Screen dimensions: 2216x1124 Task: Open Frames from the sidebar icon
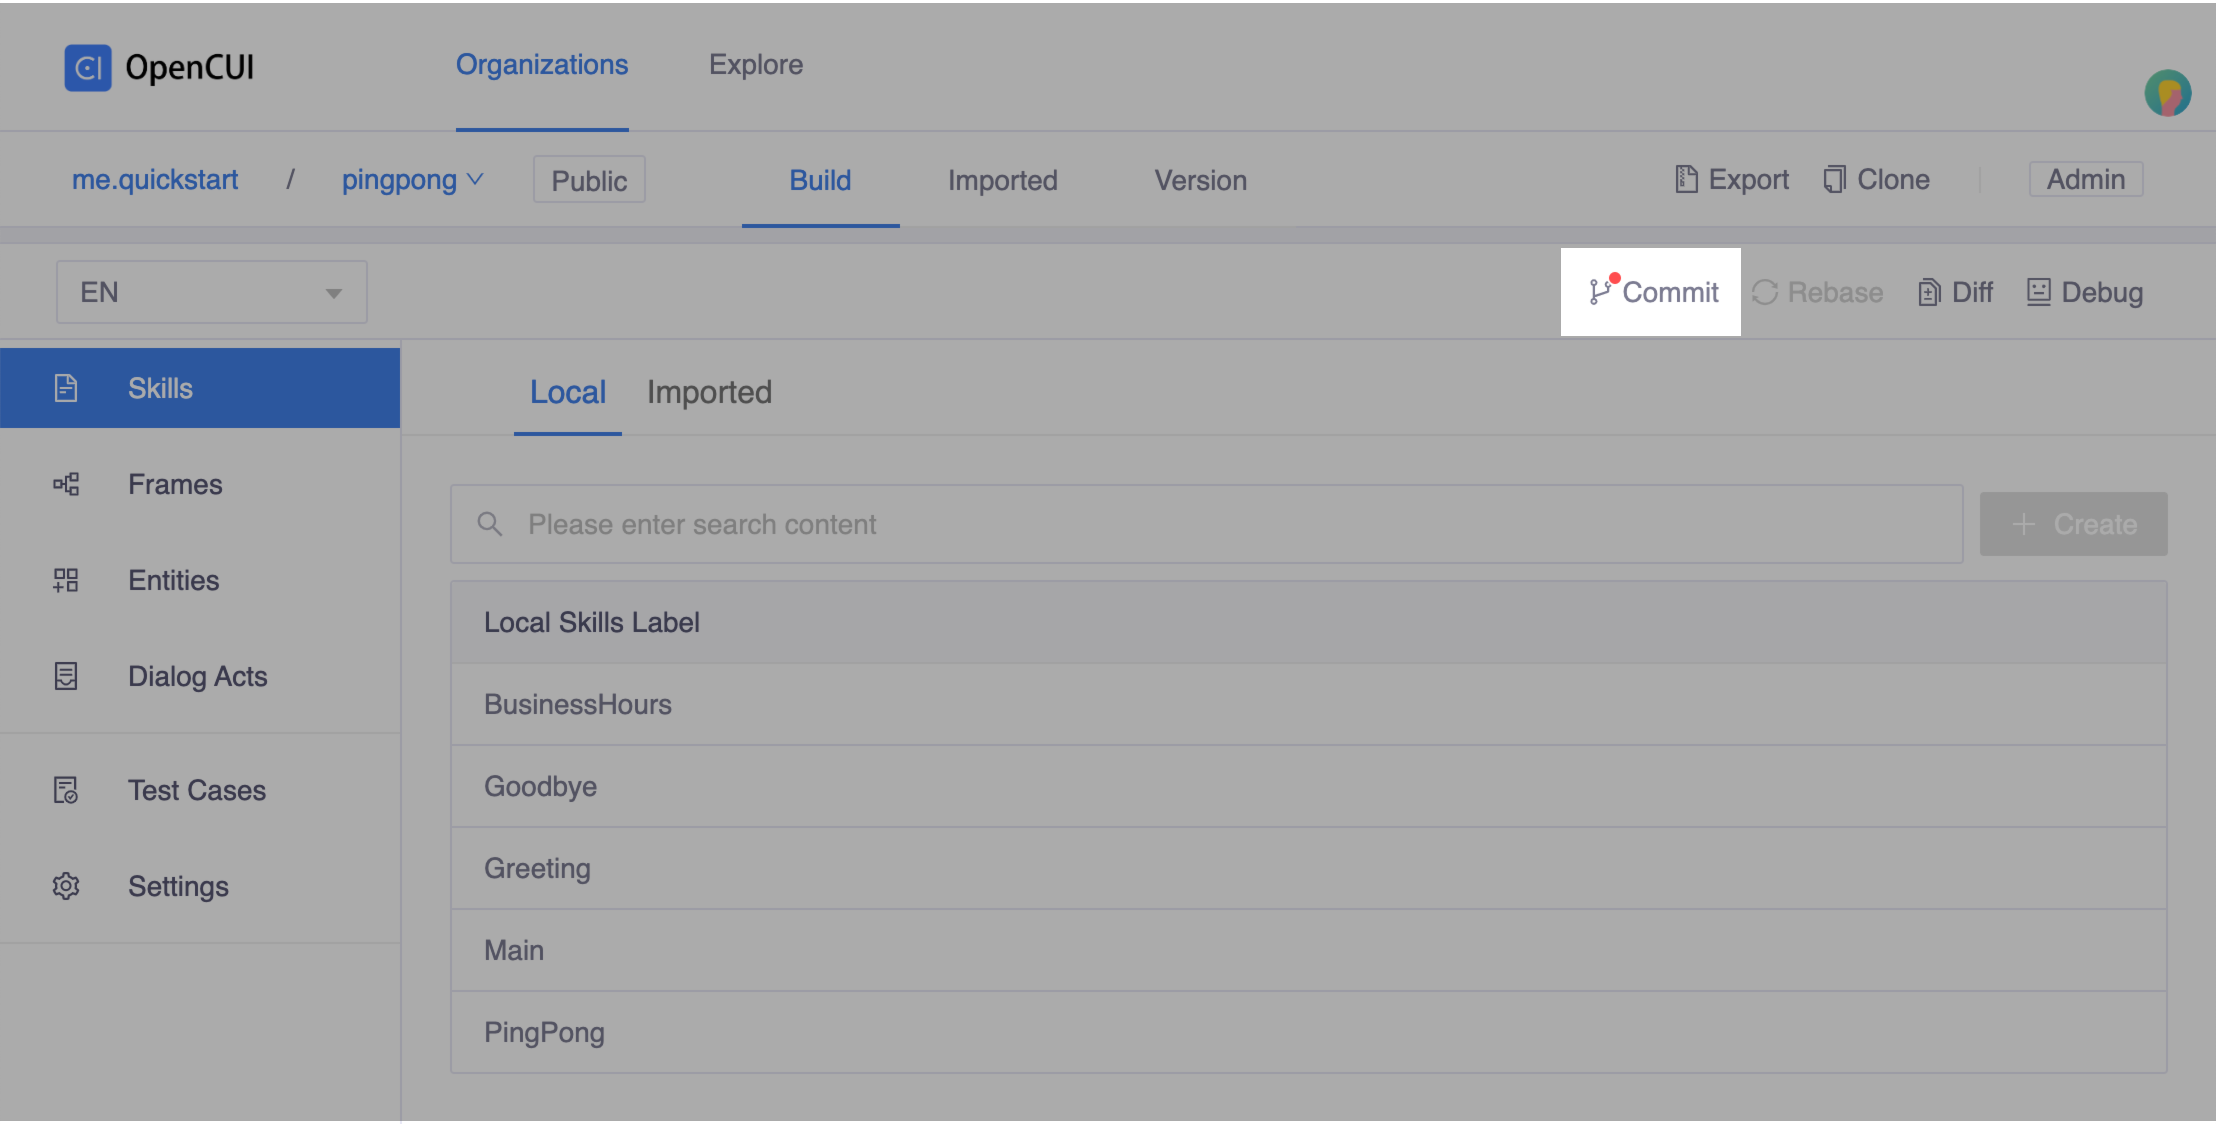[x=66, y=485]
